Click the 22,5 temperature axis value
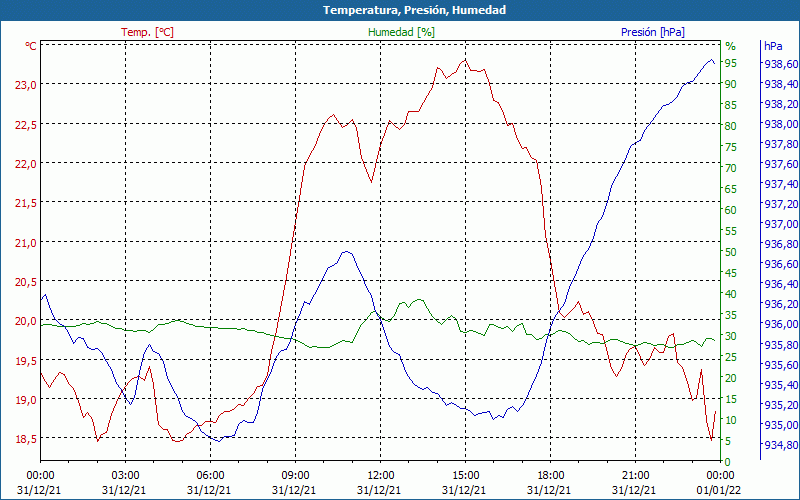Screen dimensions: 800x500 pos(28,124)
